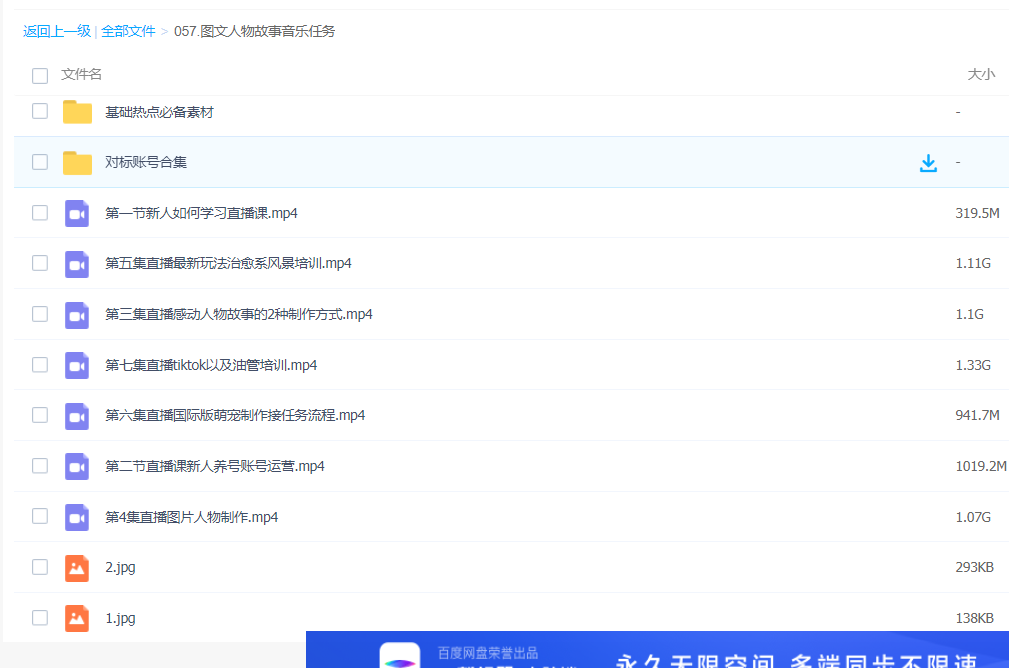Click the image icon beside 2.jpg

pos(77,567)
